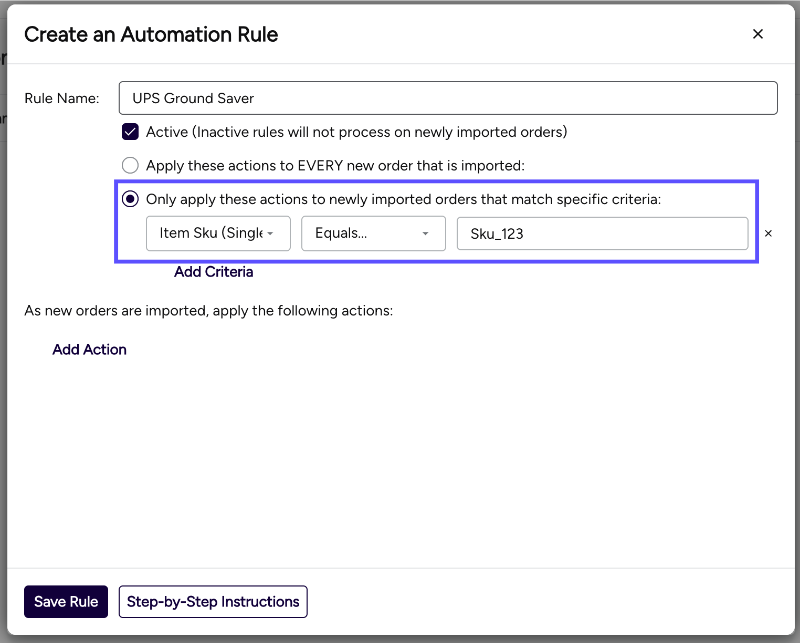Add another criteria via Add Criteria
Image resolution: width=800 pixels, height=643 pixels.
click(213, 272)
